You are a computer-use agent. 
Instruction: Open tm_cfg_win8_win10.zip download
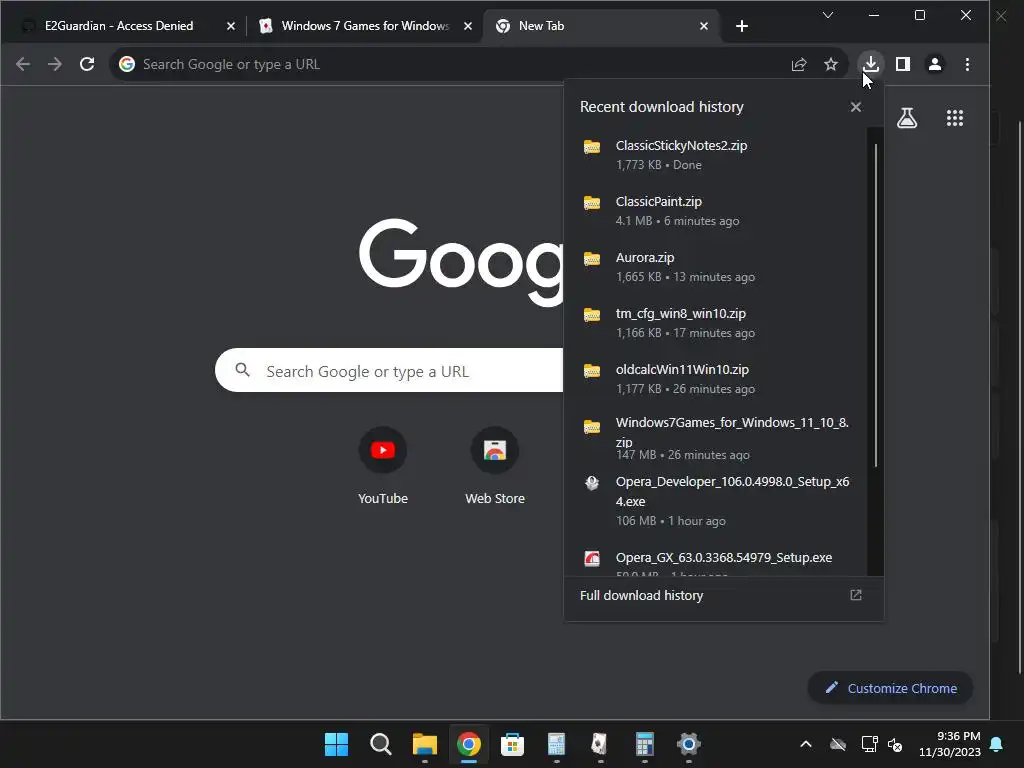[716, 323]
